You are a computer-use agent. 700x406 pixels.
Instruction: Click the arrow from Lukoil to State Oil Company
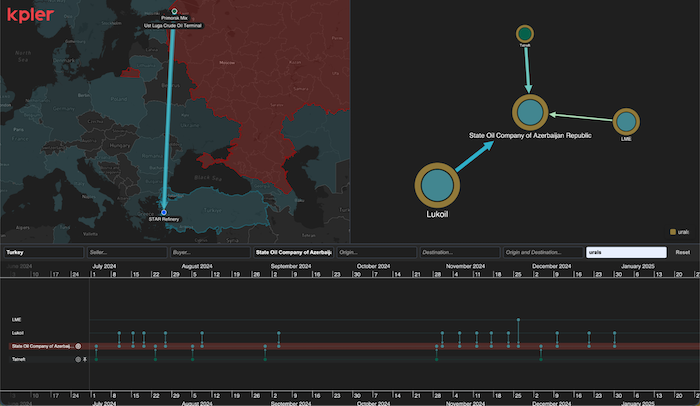(475, 156)
